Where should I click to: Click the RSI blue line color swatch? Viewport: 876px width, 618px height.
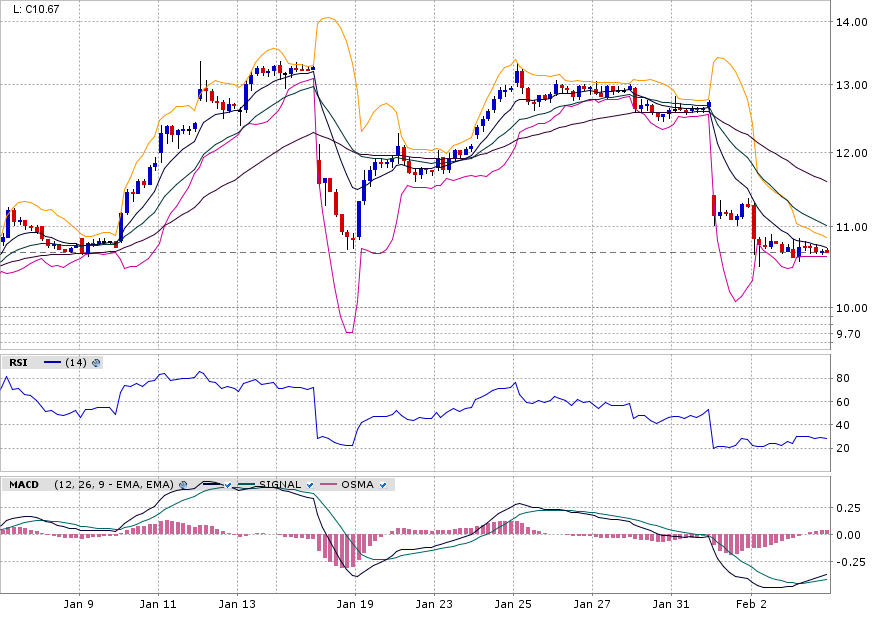click(52, 363)
